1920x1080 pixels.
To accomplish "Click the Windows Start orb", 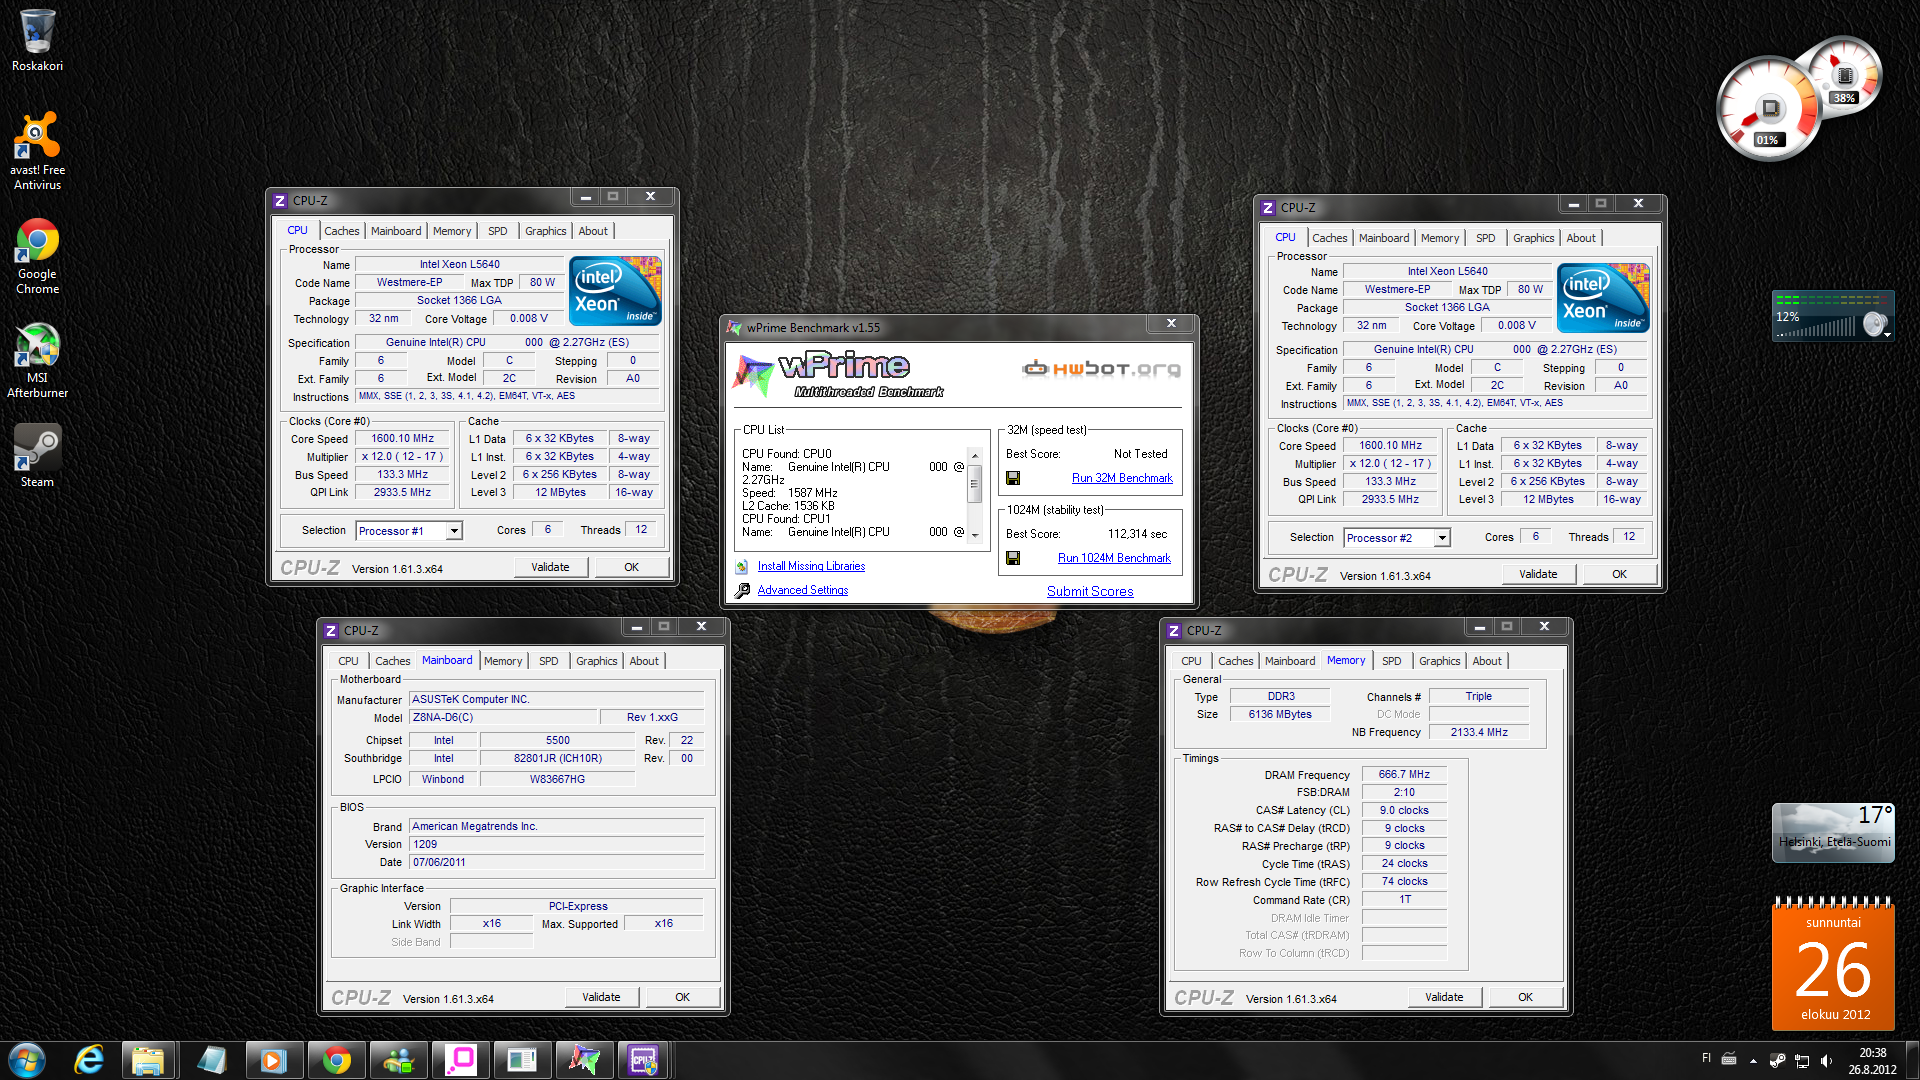I will 27,1060.
